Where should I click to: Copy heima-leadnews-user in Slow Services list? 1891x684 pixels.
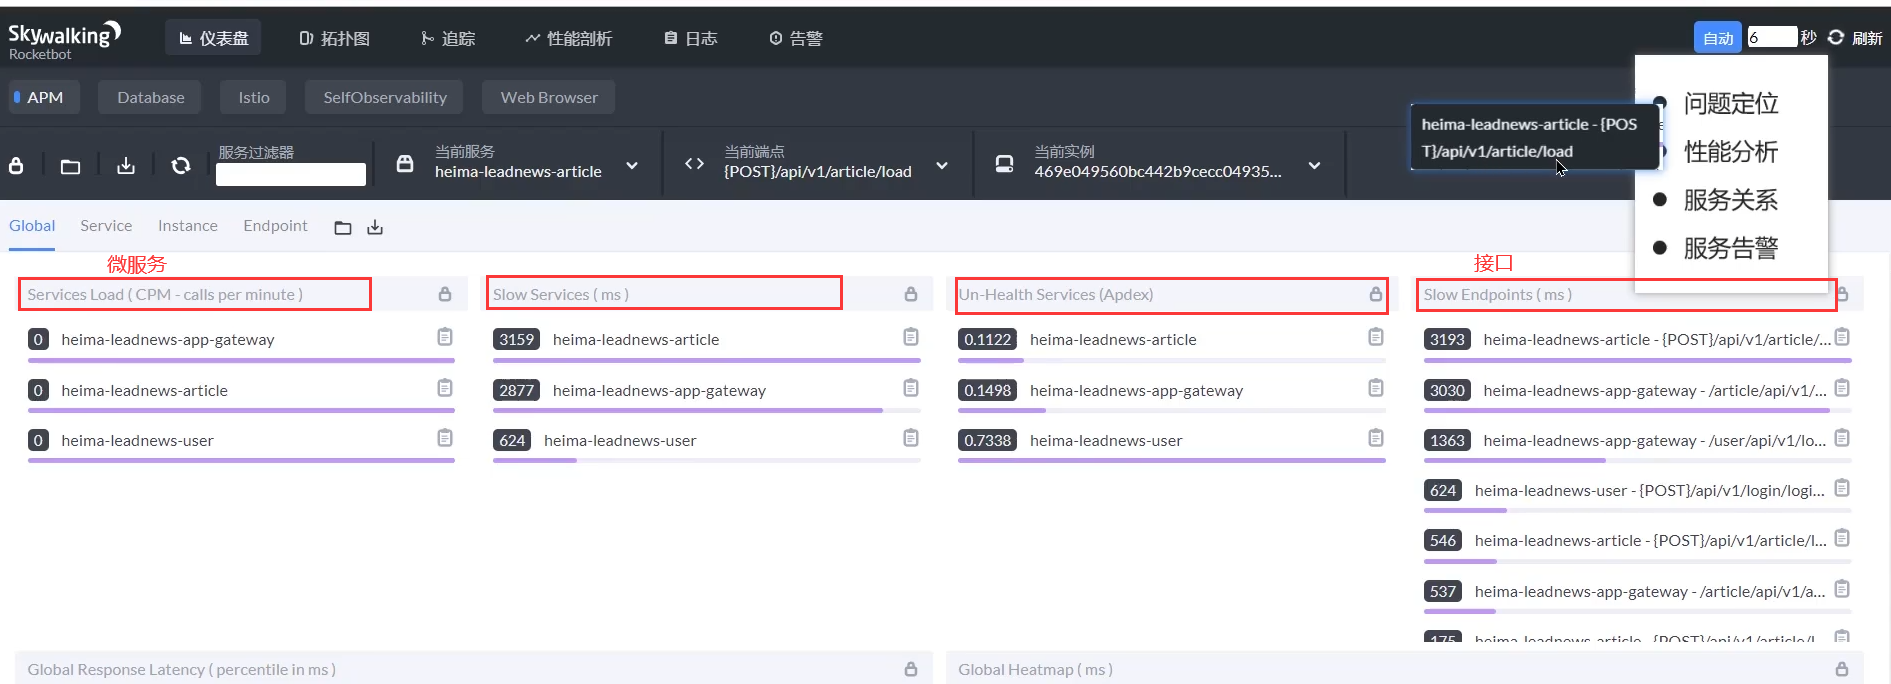click(x=911, y=437)
